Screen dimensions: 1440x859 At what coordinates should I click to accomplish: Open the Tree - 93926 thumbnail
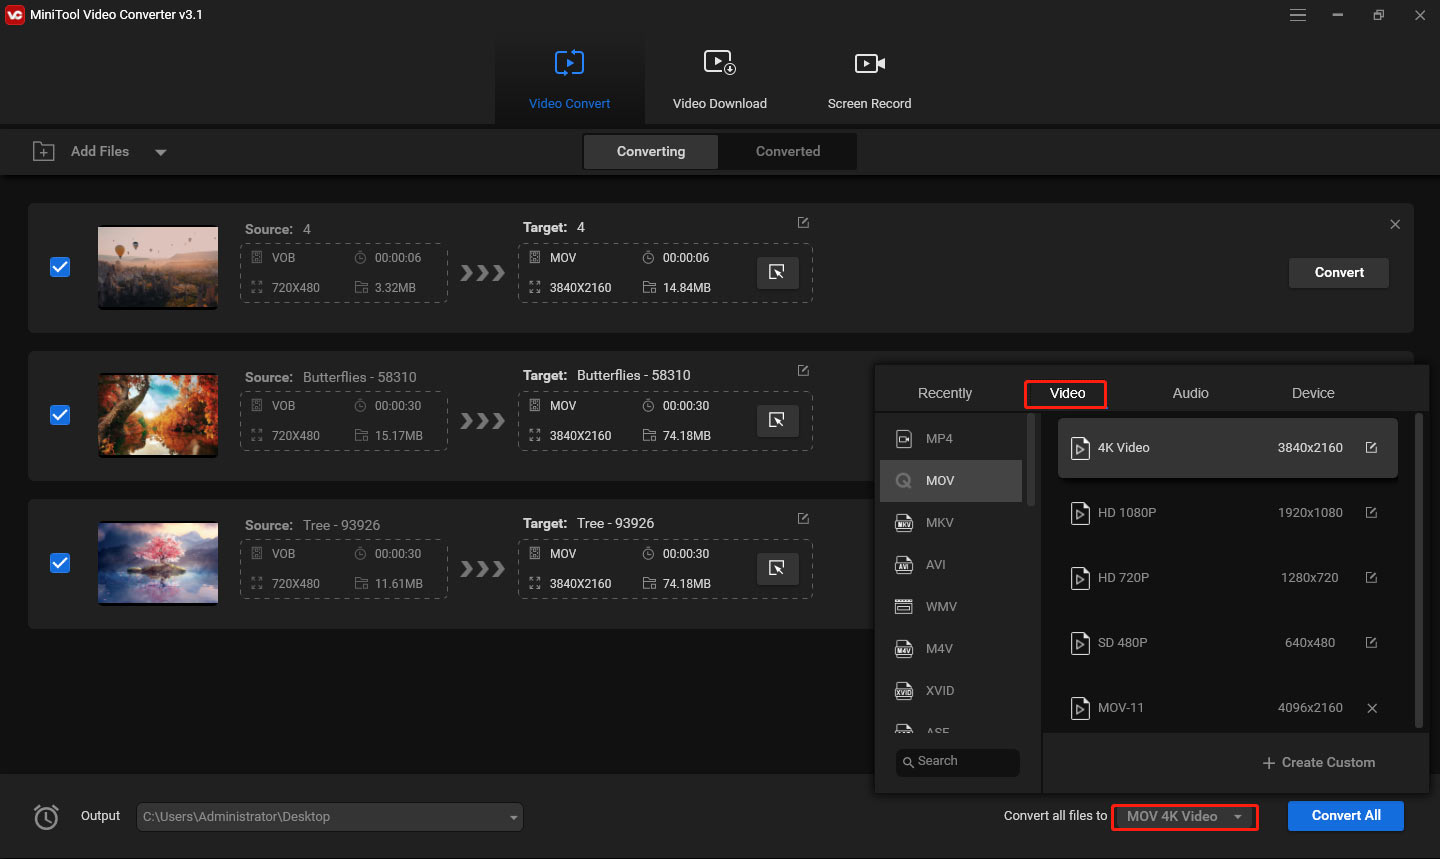point(158,563)
